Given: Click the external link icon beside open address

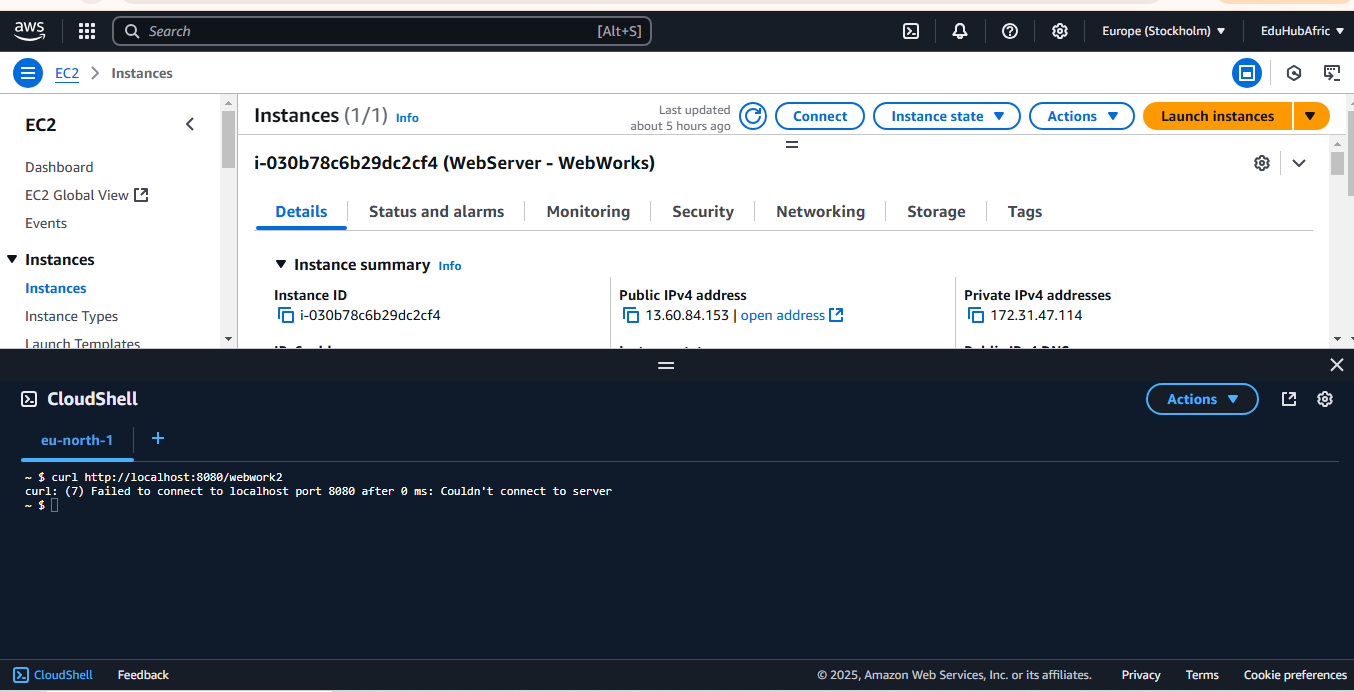Looking at the screenshot, I should (x=837, y=315).
